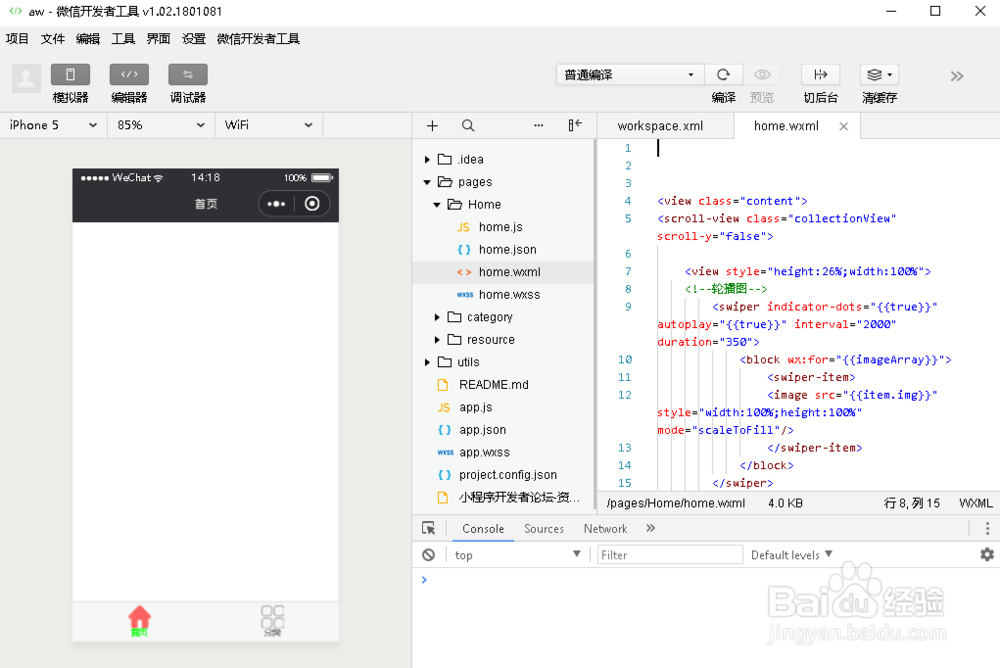Click the 行 8, 列 15 cursor position

point(911,503)
